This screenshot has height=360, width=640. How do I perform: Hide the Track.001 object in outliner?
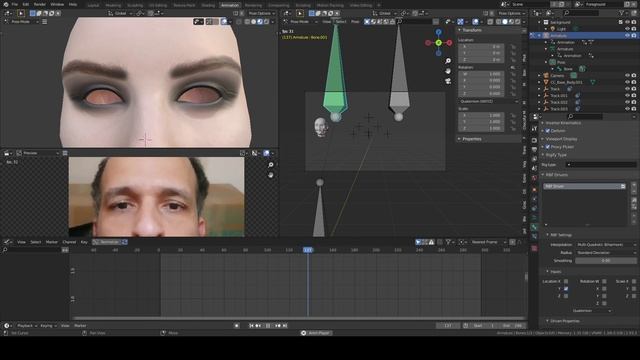point(627,96)
